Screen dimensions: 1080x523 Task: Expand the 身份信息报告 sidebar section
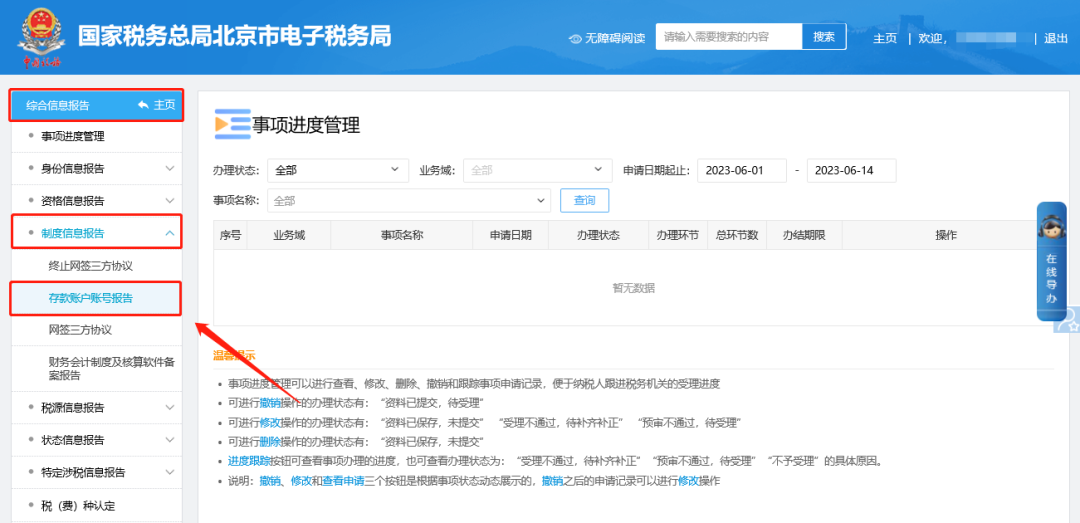point(169,169)
